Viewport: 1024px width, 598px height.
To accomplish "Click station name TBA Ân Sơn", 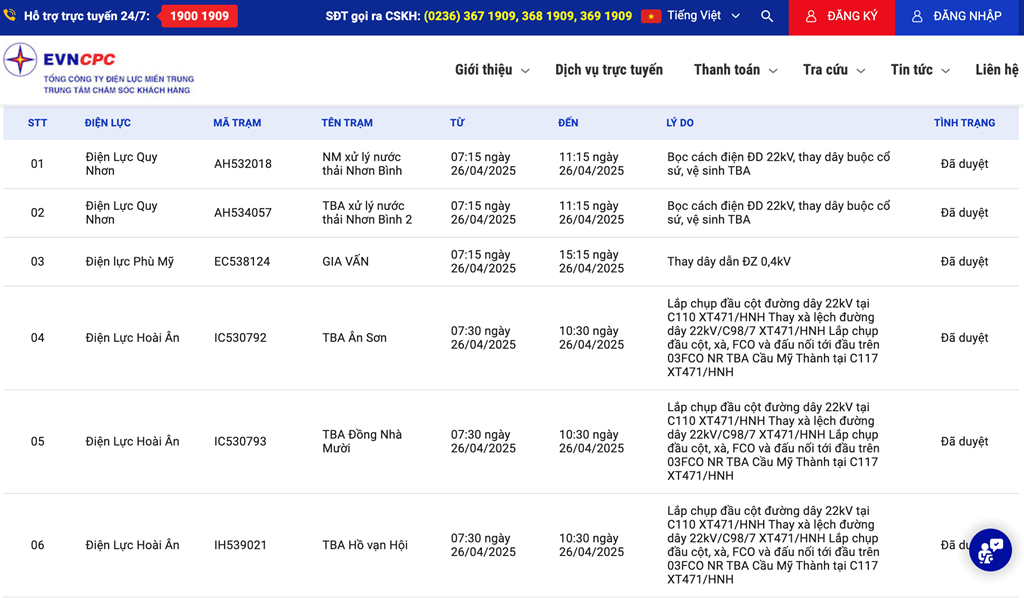I will click(355, 338).
